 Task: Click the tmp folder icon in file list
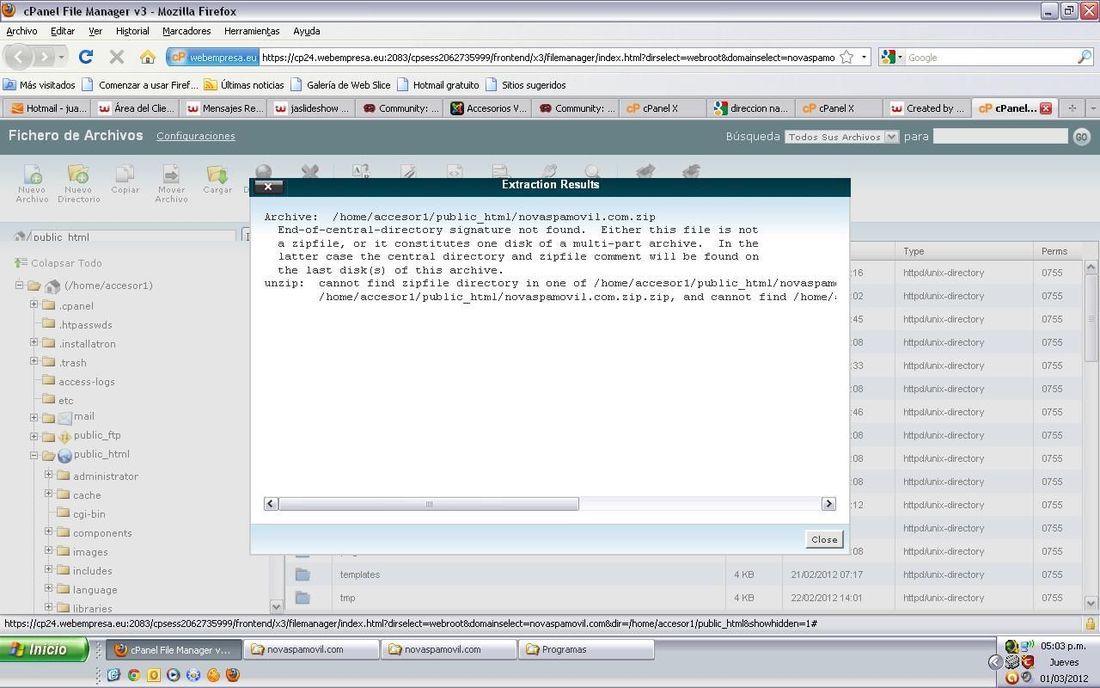tap(303, 598)
